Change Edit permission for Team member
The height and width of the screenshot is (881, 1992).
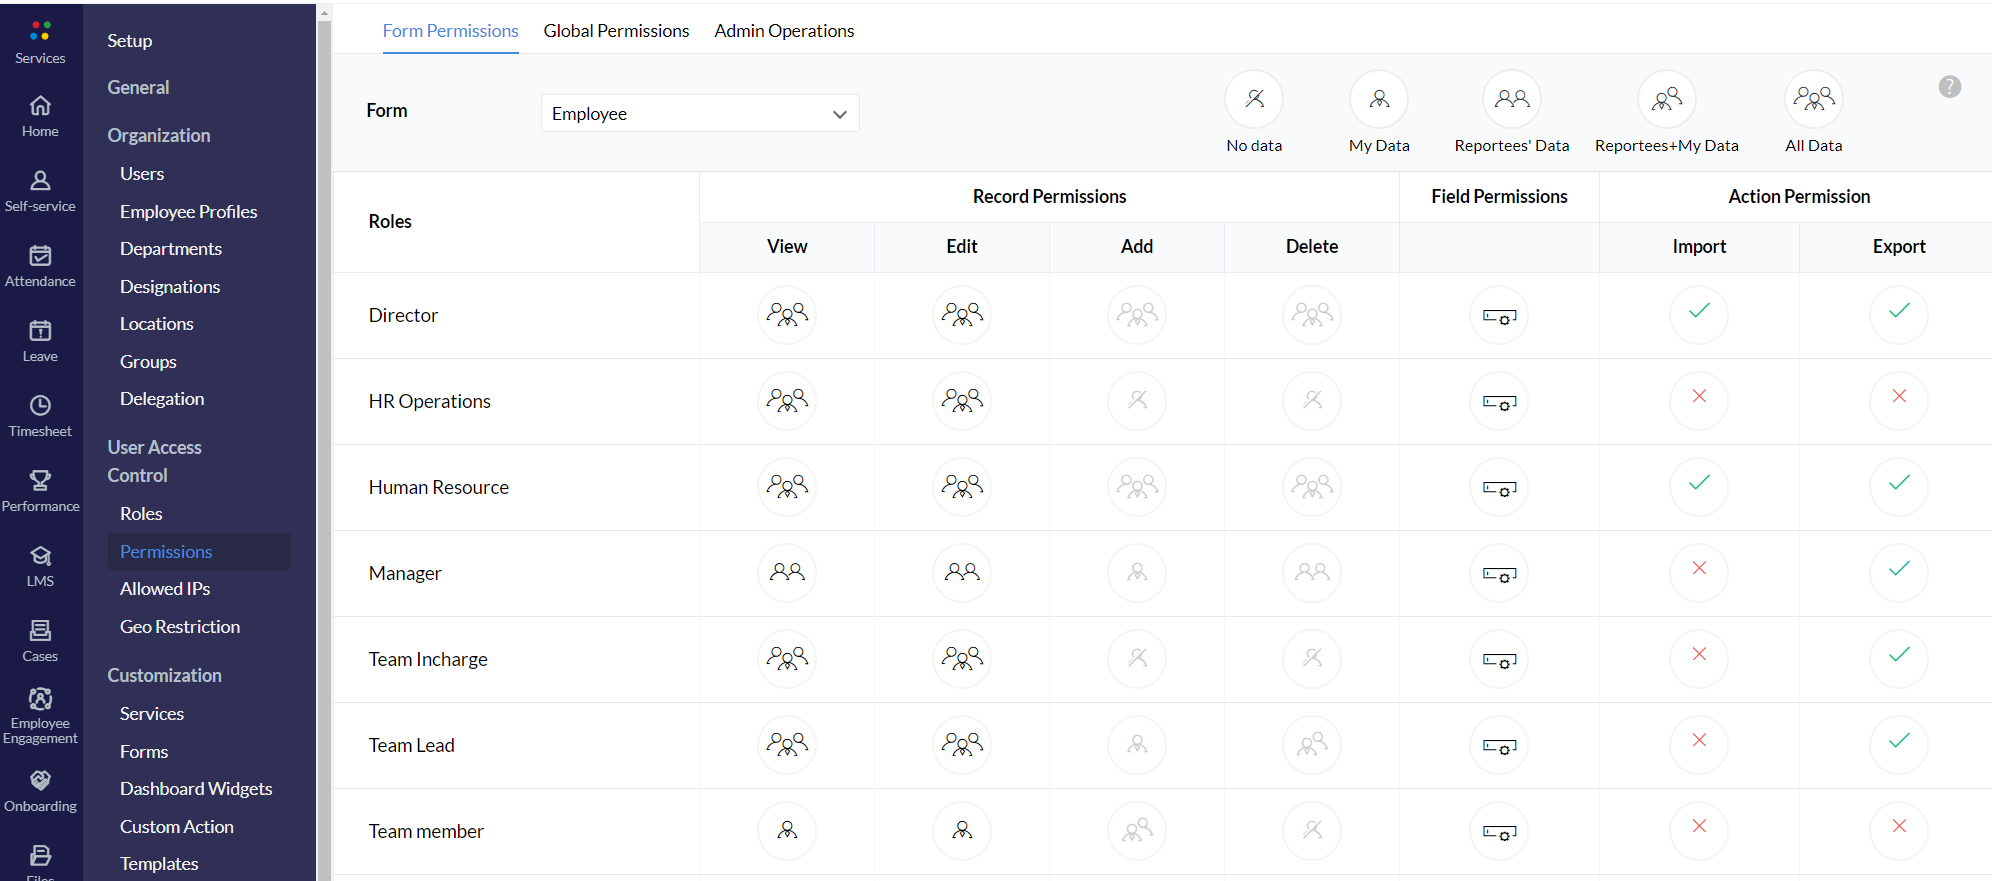pyautogui.click(x=962, y=831)
